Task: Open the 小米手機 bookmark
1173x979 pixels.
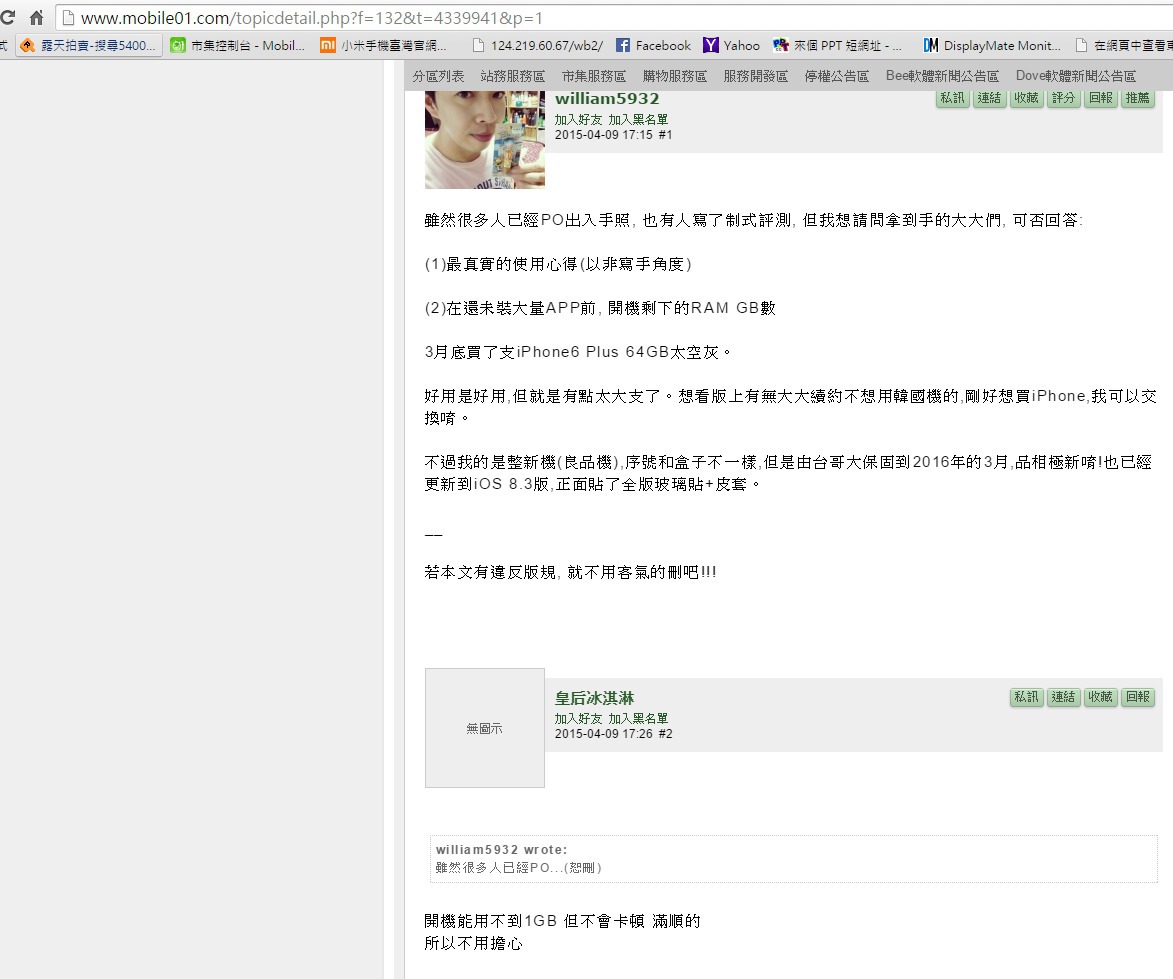Action: tap(383, 46)
